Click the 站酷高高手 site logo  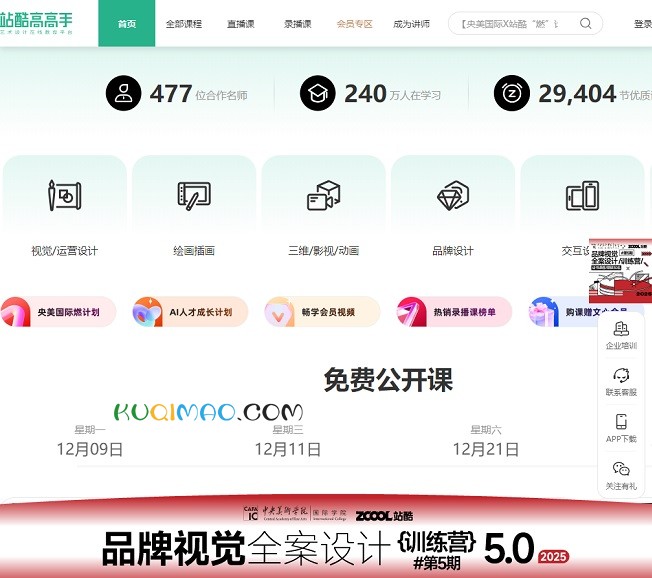36,23
